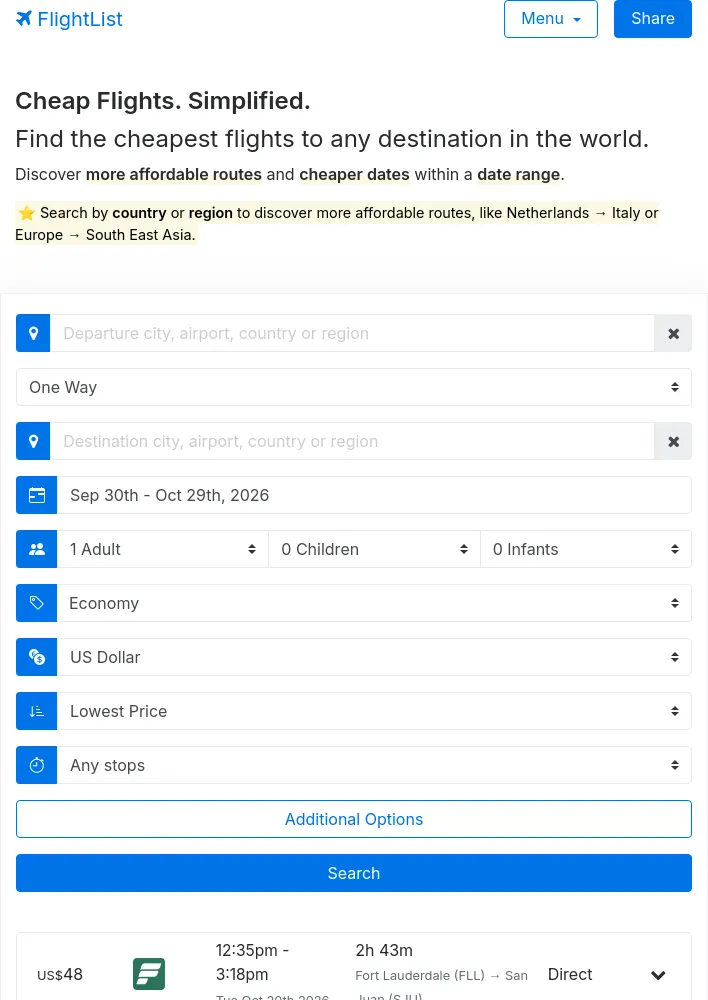Open the 1 Adult passenger dropdown

click(x=163, y=549)
